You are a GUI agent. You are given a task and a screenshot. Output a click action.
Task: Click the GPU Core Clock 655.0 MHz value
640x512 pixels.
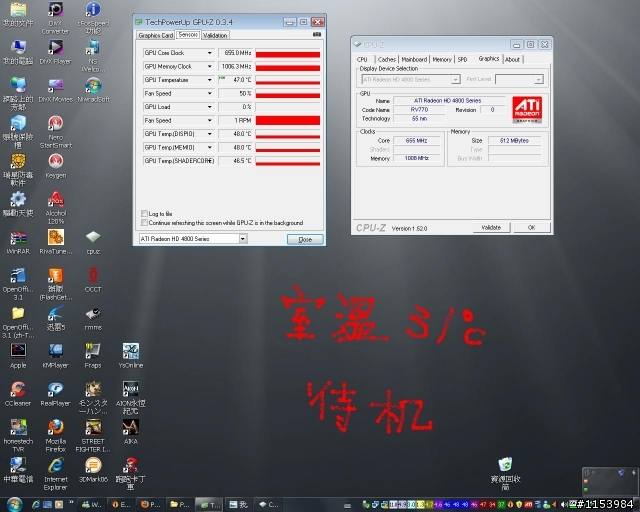pos(235,53)
